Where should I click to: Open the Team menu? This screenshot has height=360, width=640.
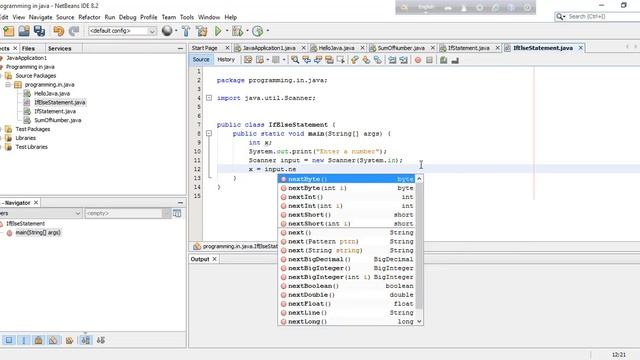[x=169, y=17]
